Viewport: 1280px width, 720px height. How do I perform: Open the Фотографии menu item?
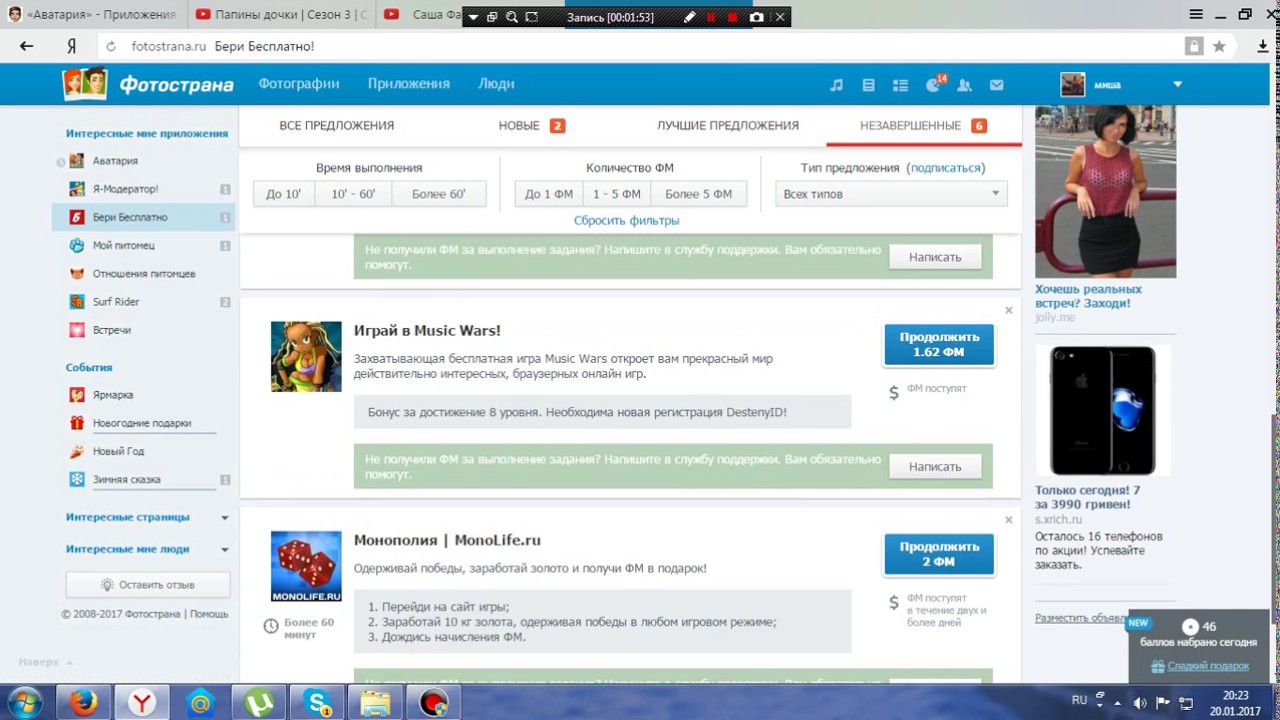pyautogui.click(x=299, y=84)
